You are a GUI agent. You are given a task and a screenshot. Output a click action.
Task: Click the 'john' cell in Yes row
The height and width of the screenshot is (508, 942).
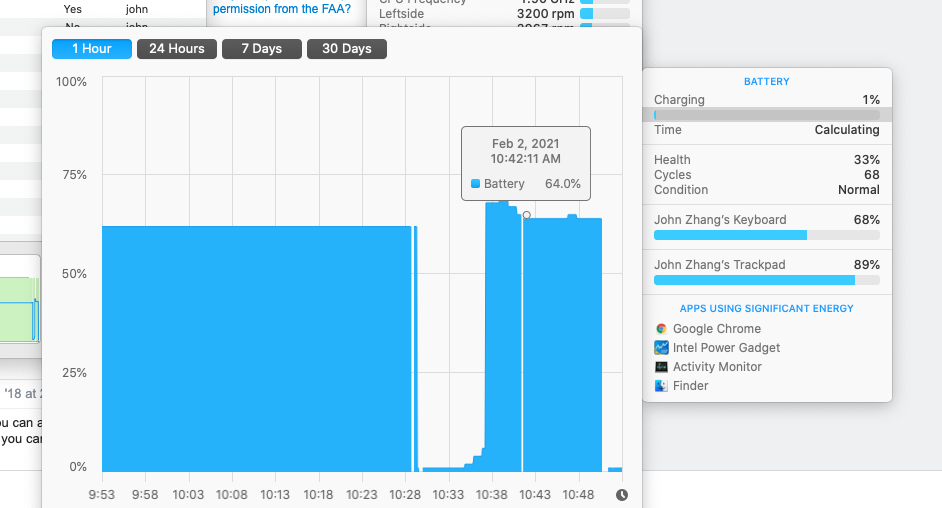click(137, 9)
